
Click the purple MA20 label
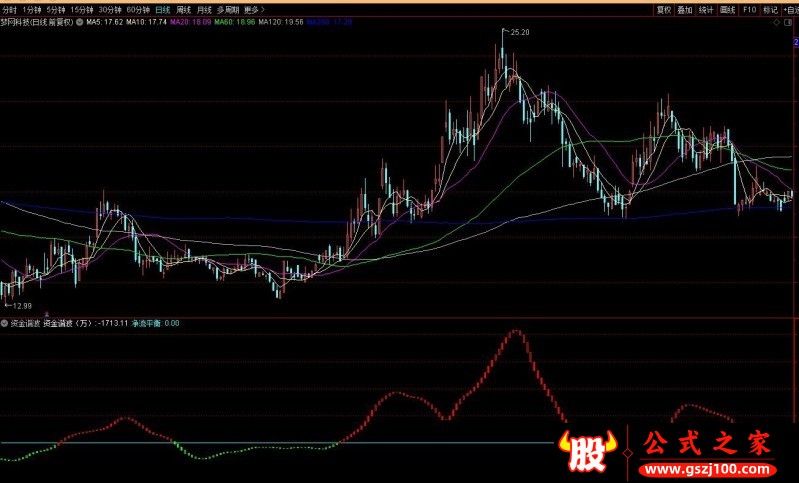191,22
